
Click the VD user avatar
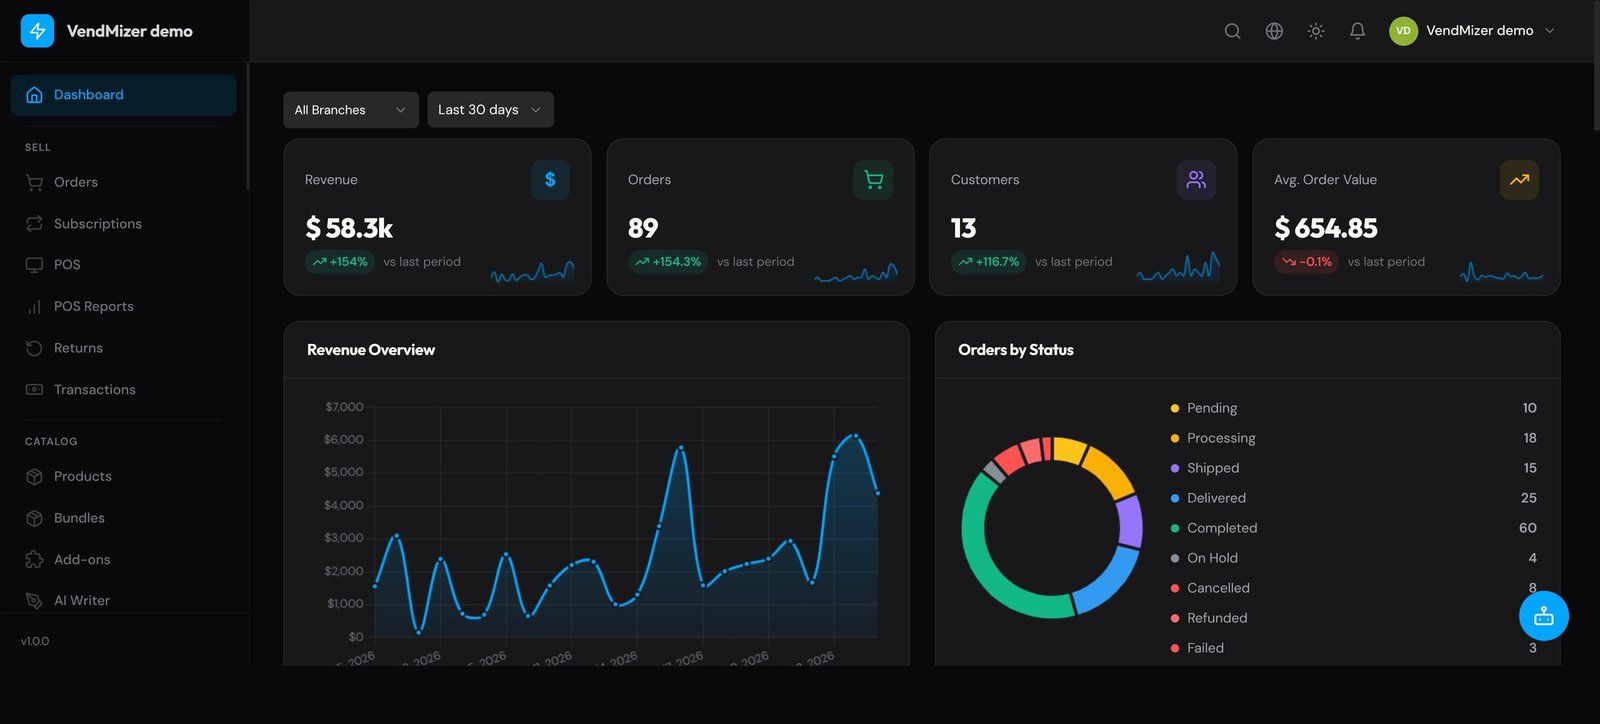click(1403, 31)
